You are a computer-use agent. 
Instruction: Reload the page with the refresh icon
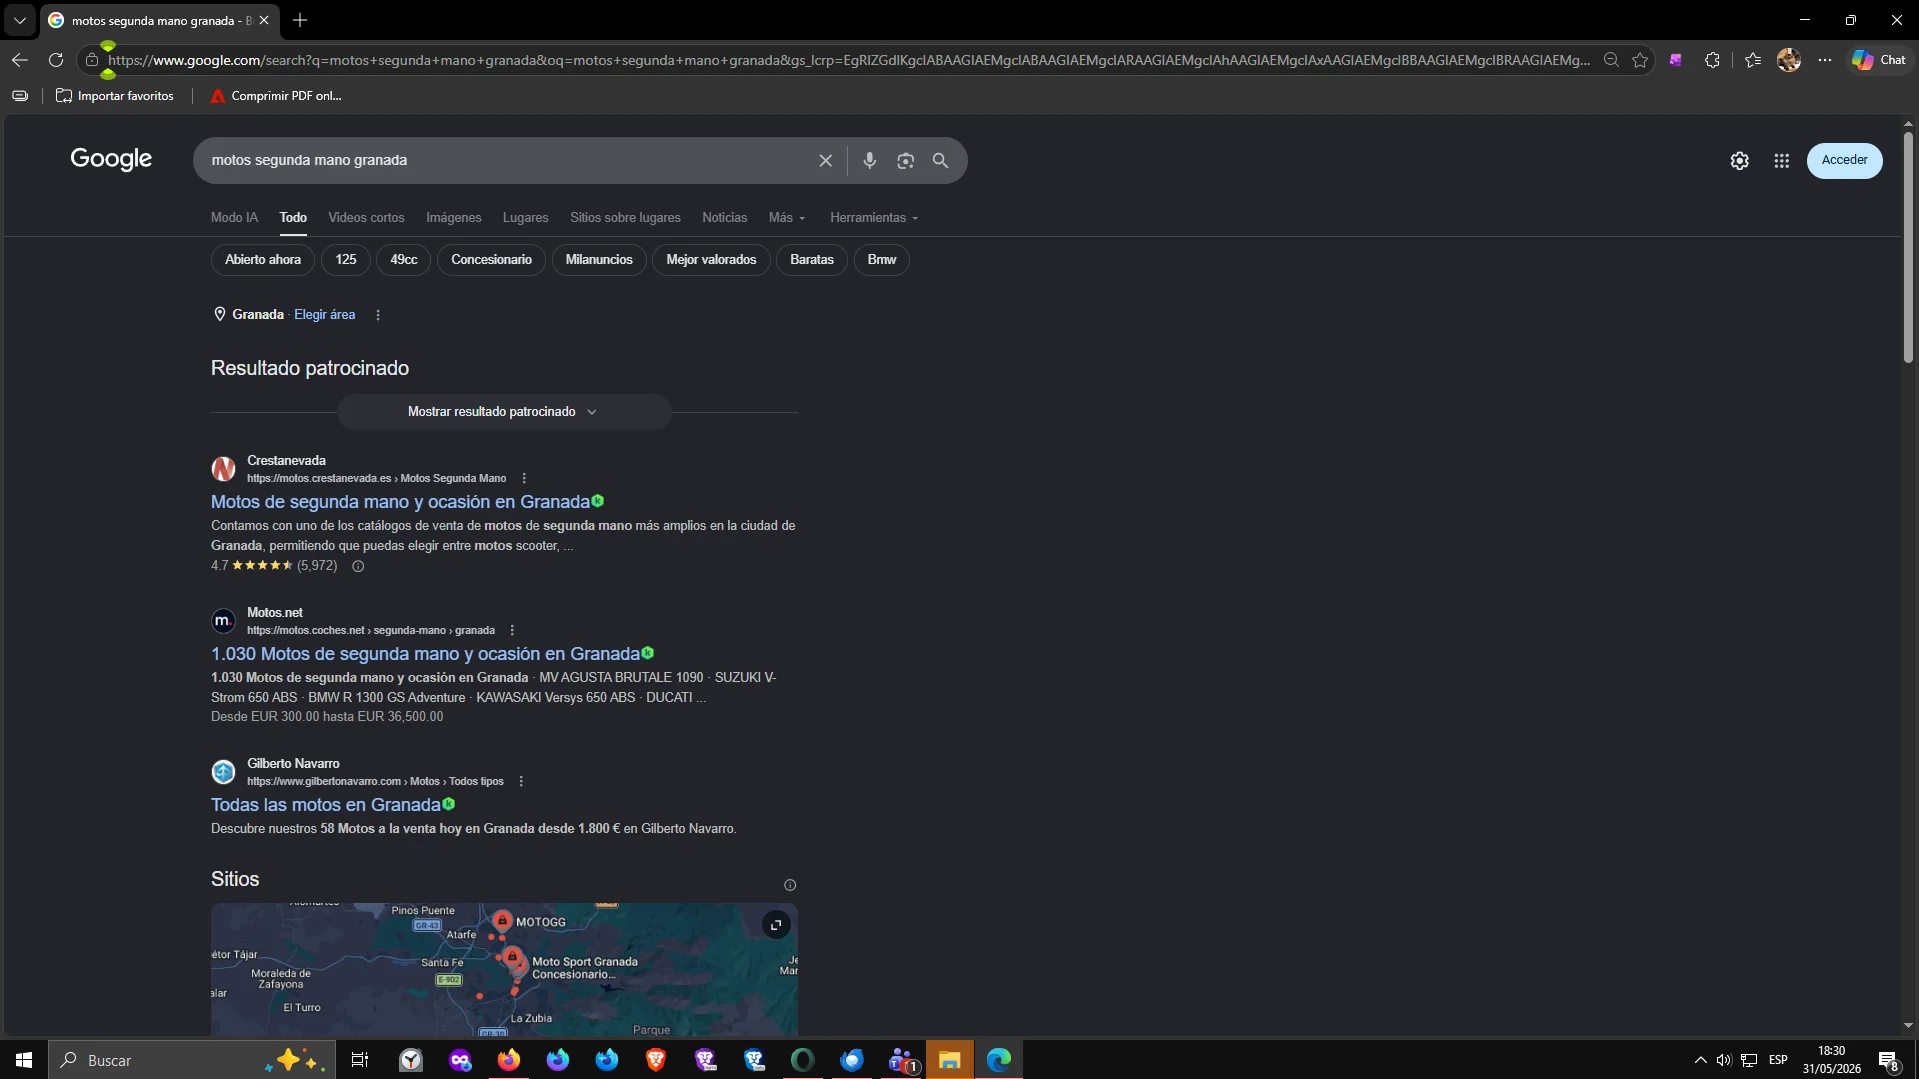56,60
